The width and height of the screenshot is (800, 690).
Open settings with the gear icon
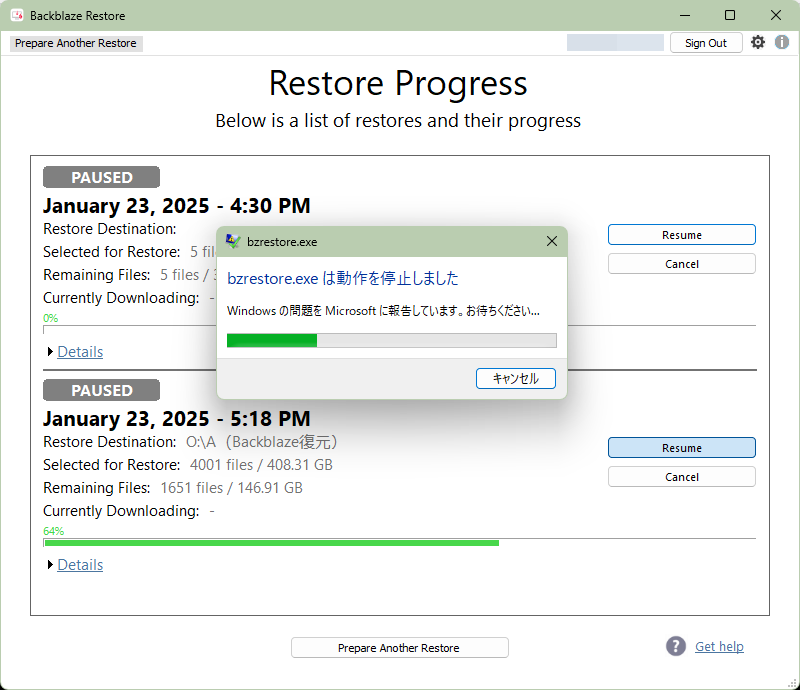tap(758, 43)
